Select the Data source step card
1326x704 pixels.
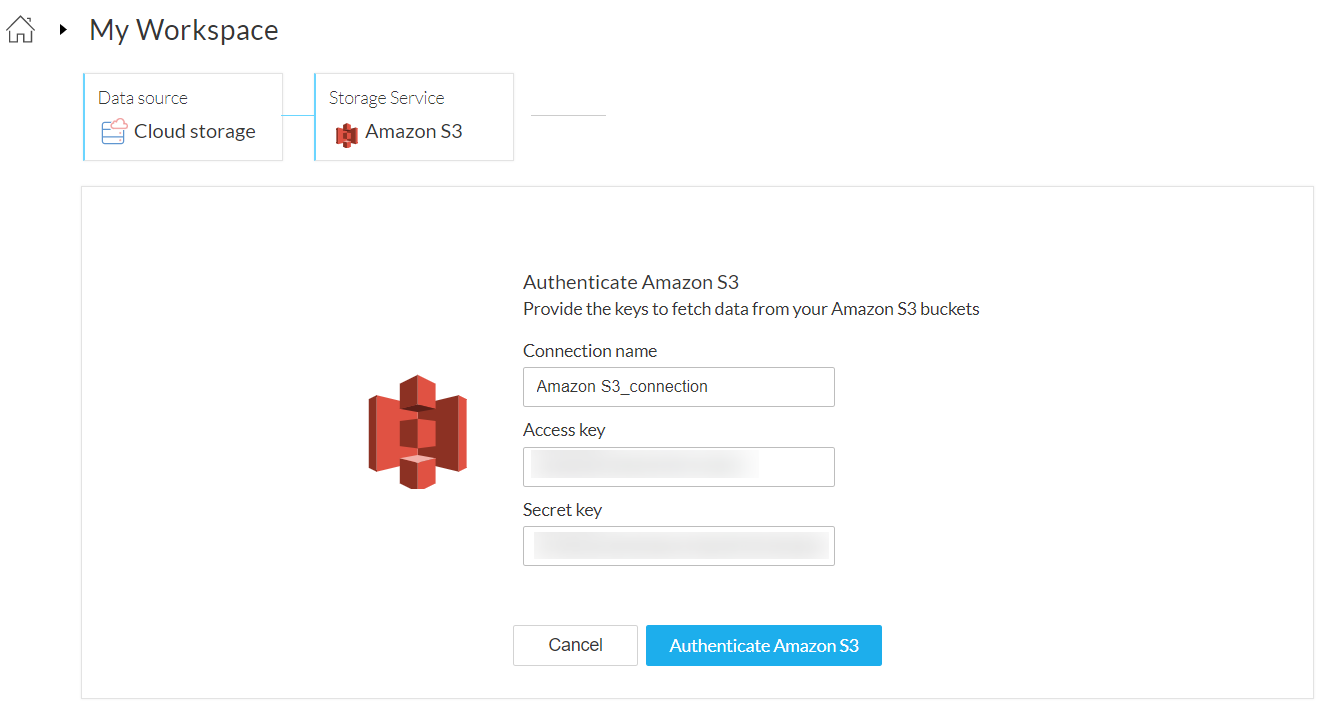(x=183, y=116)
